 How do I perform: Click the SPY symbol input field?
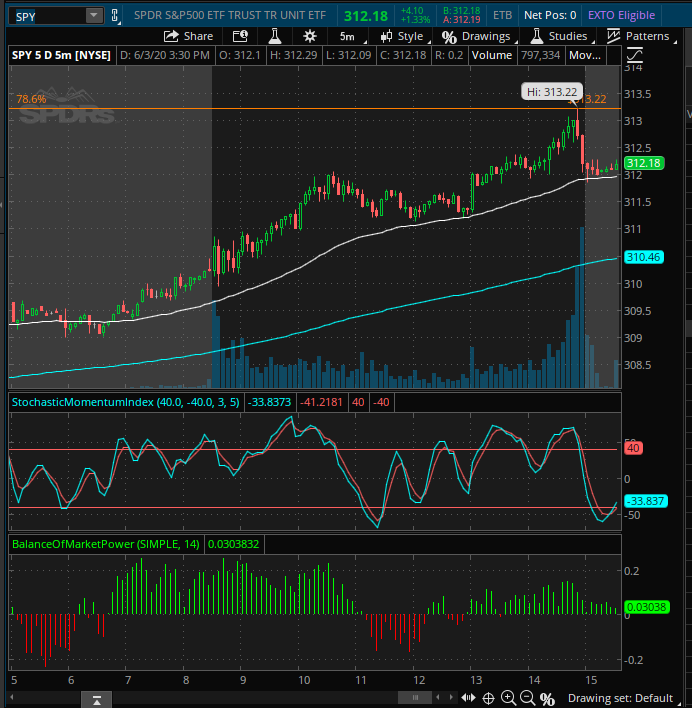(x=49, y=16)
